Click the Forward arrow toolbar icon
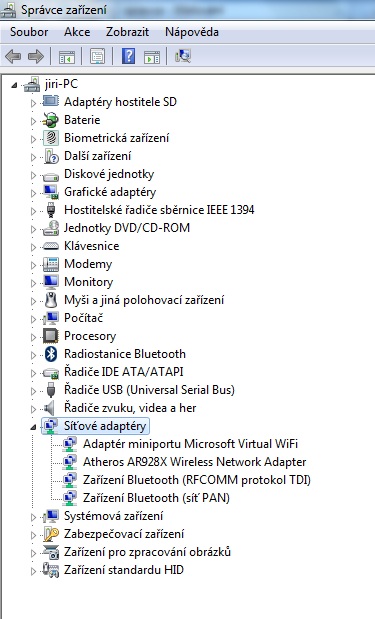This screenshot has width=375, height=619. click(x=36, y=57)
